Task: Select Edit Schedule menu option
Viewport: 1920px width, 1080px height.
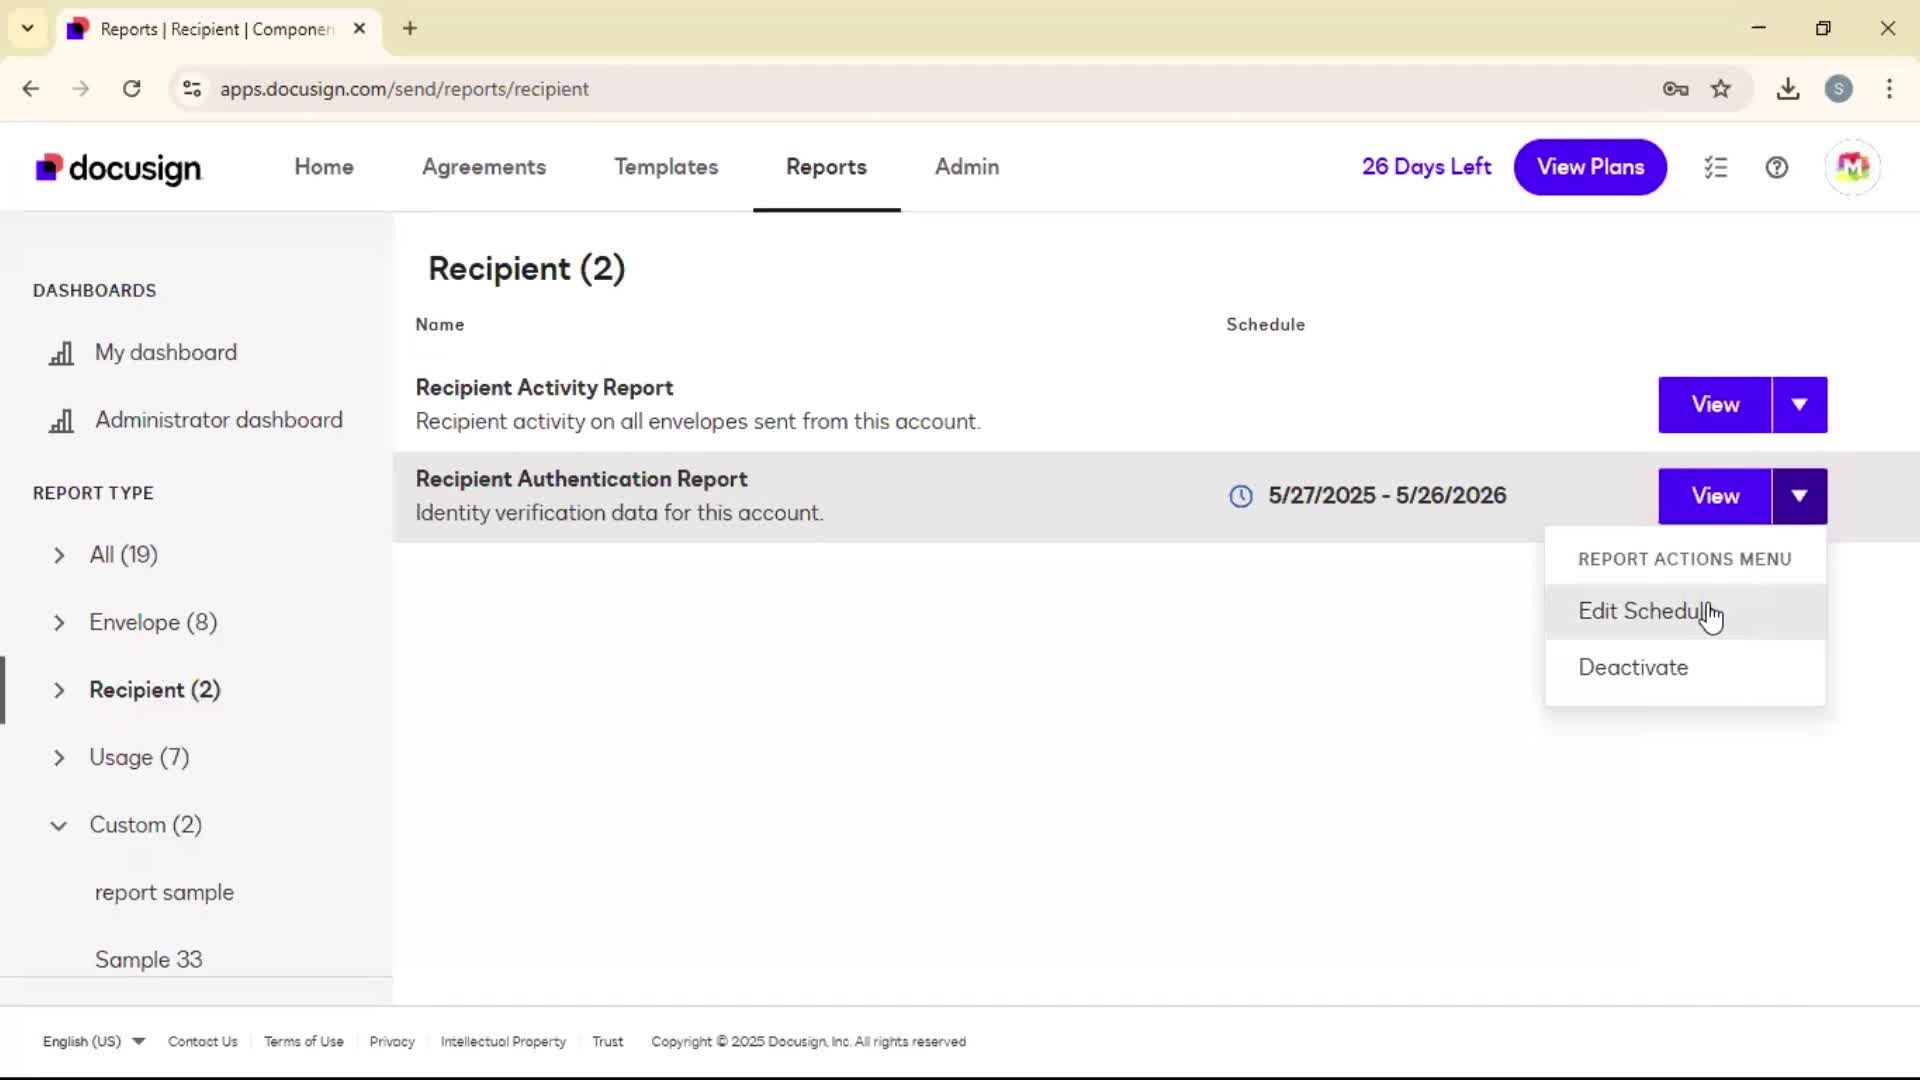Action: (1685, 611)
